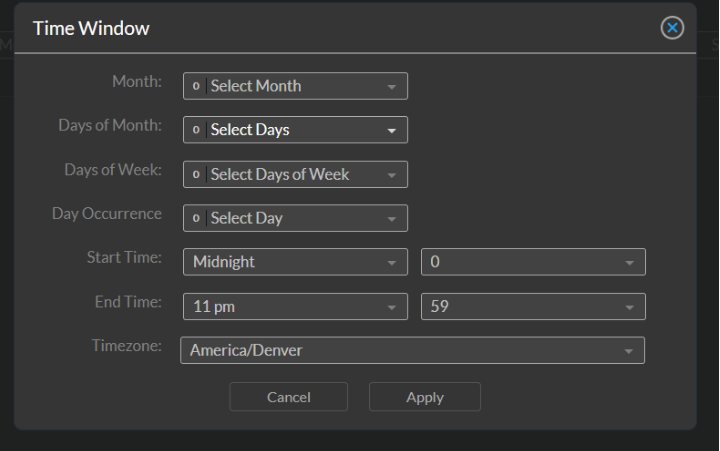The image size is (720, 451).
Task: Click the End Time minutes arrow beside 59
Action: (x=629, y=307)
